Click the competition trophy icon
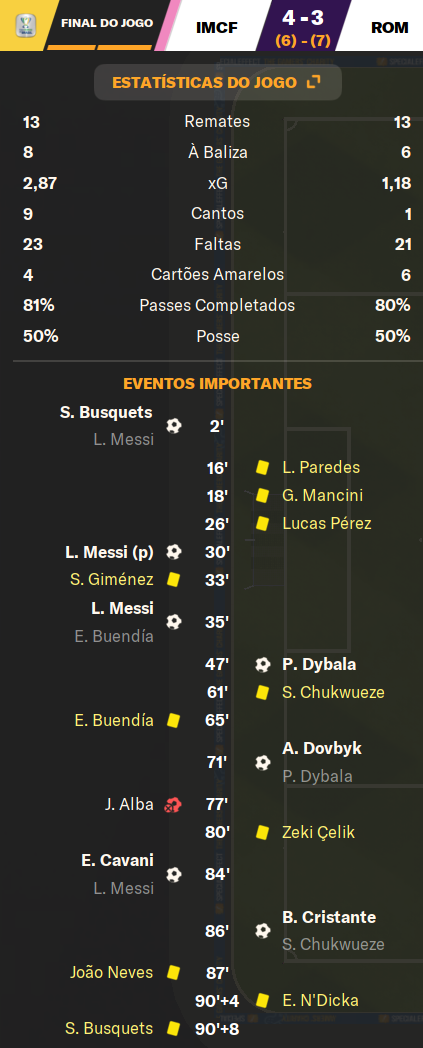Image resolution: width=423 pixels, height=1048 pixels. [25, 25]
